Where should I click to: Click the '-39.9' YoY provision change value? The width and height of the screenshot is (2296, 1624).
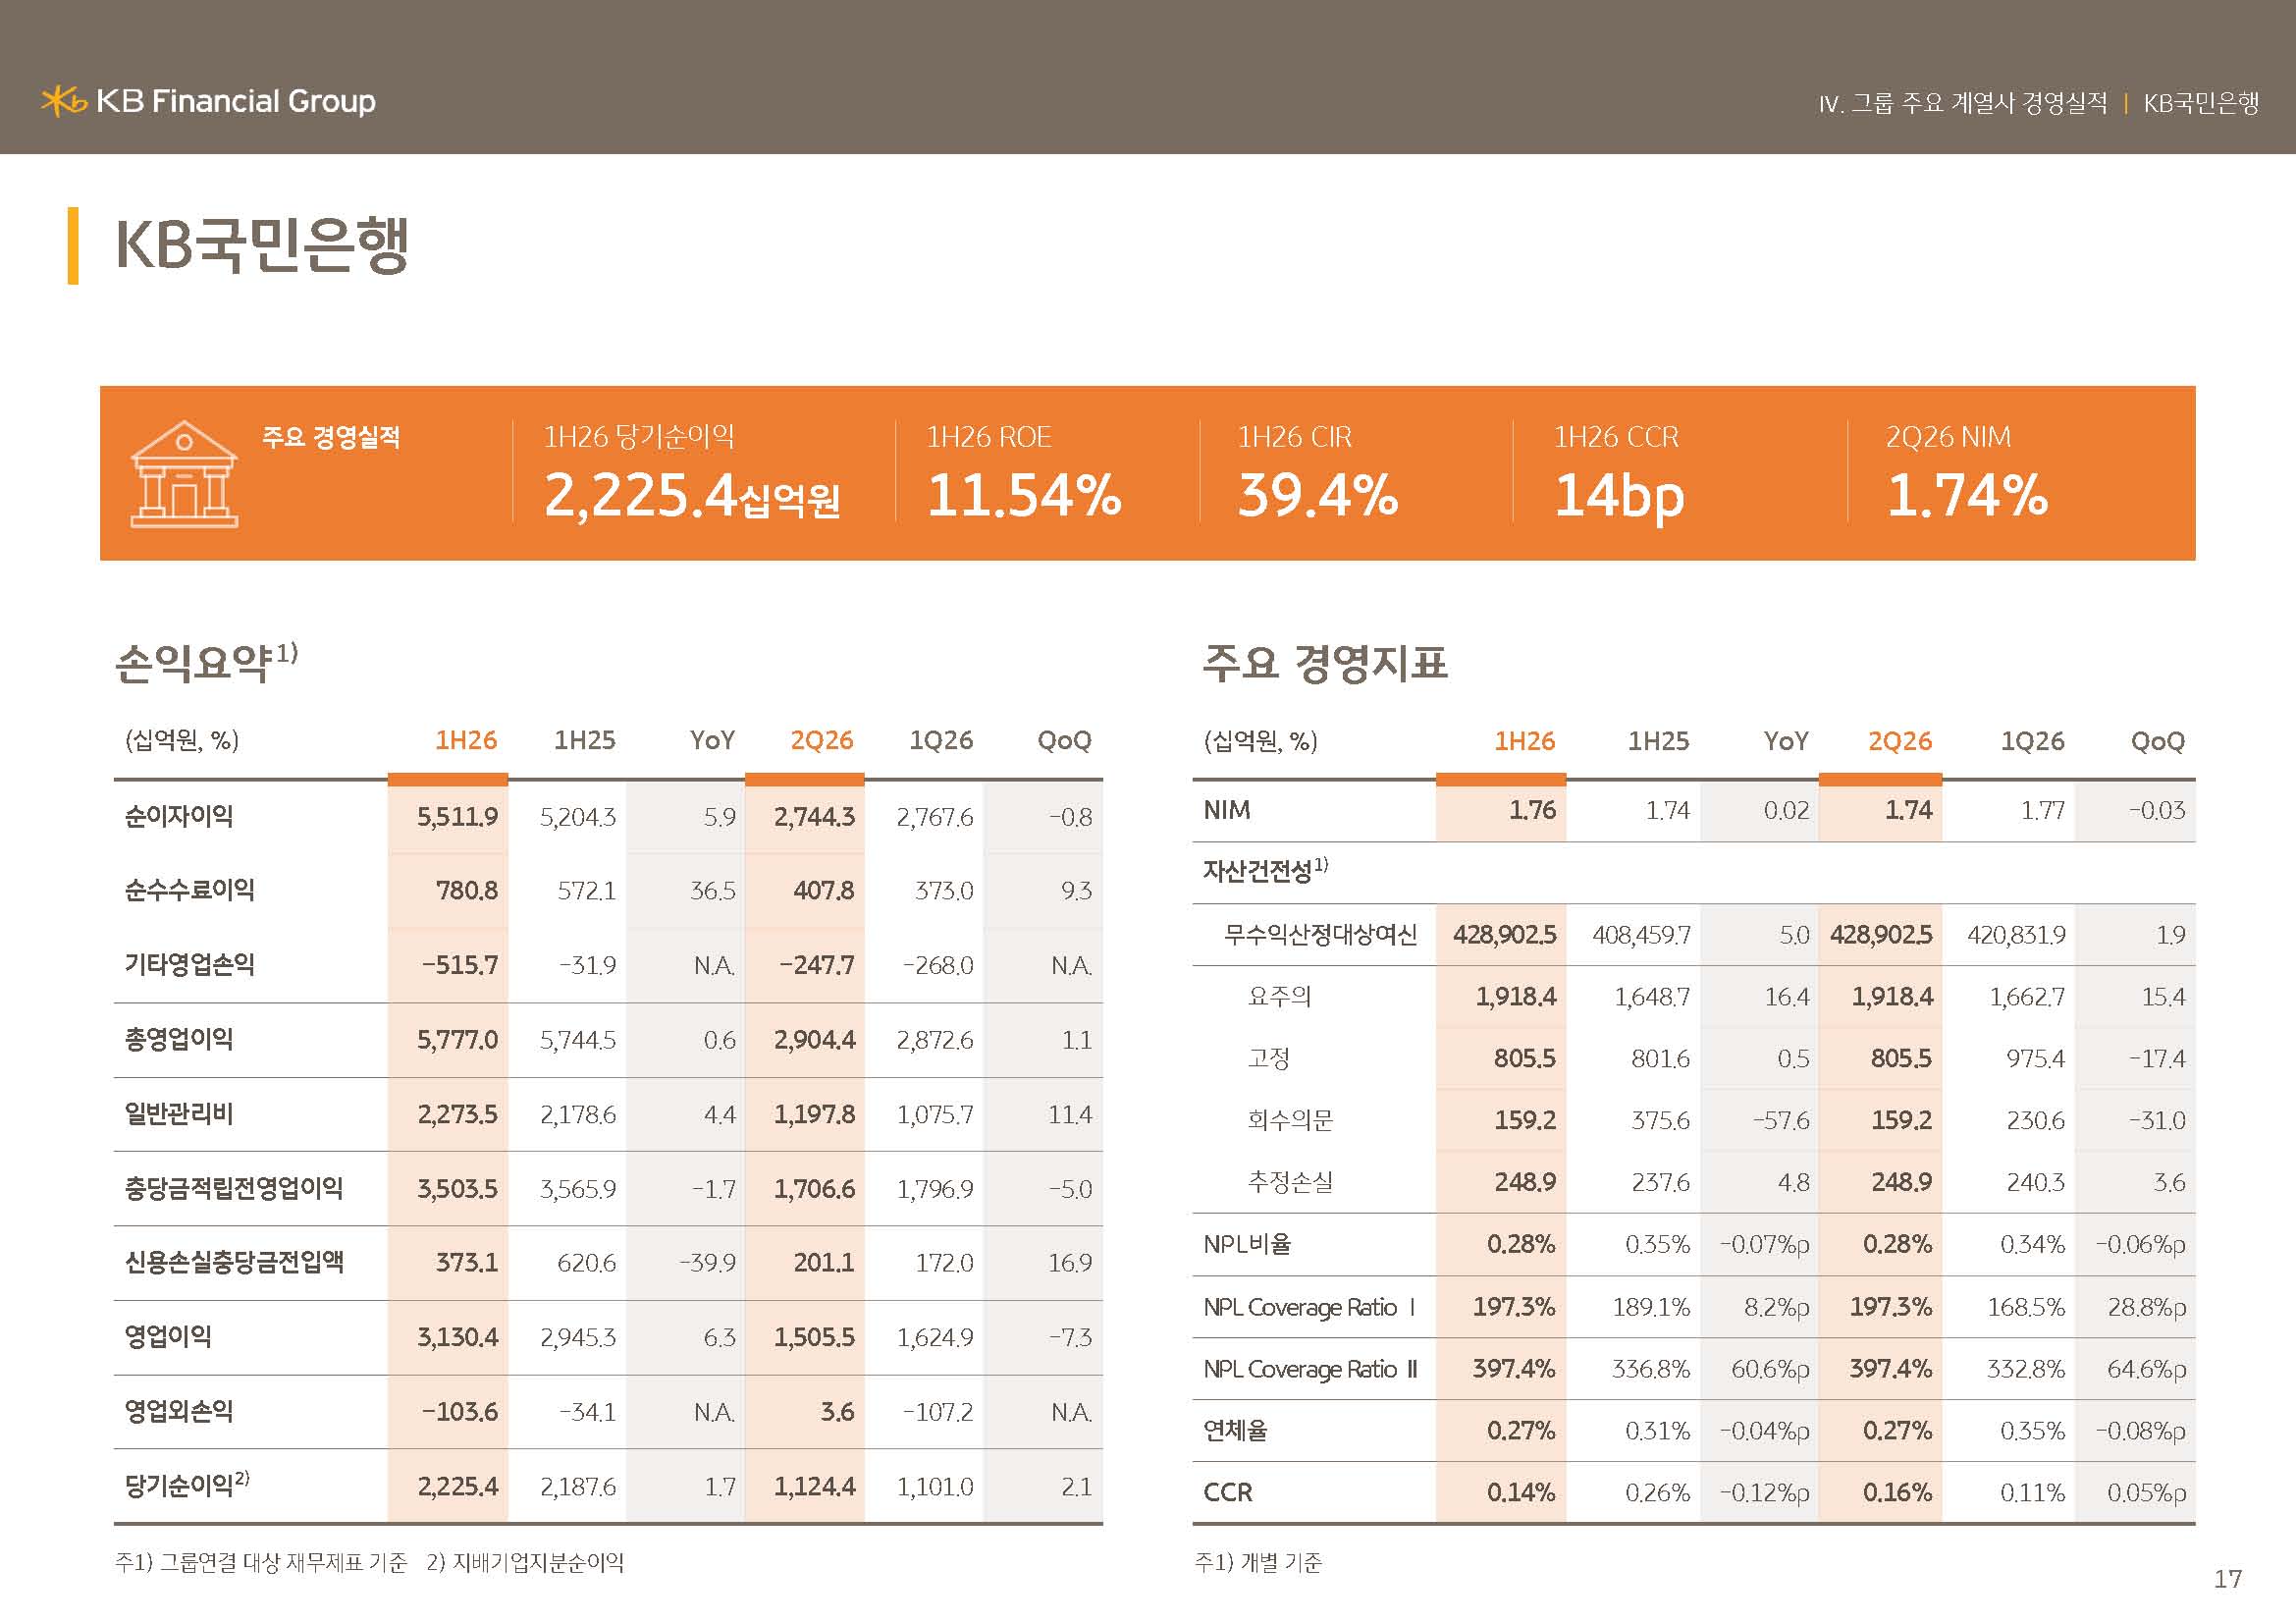pos(707,1263)
